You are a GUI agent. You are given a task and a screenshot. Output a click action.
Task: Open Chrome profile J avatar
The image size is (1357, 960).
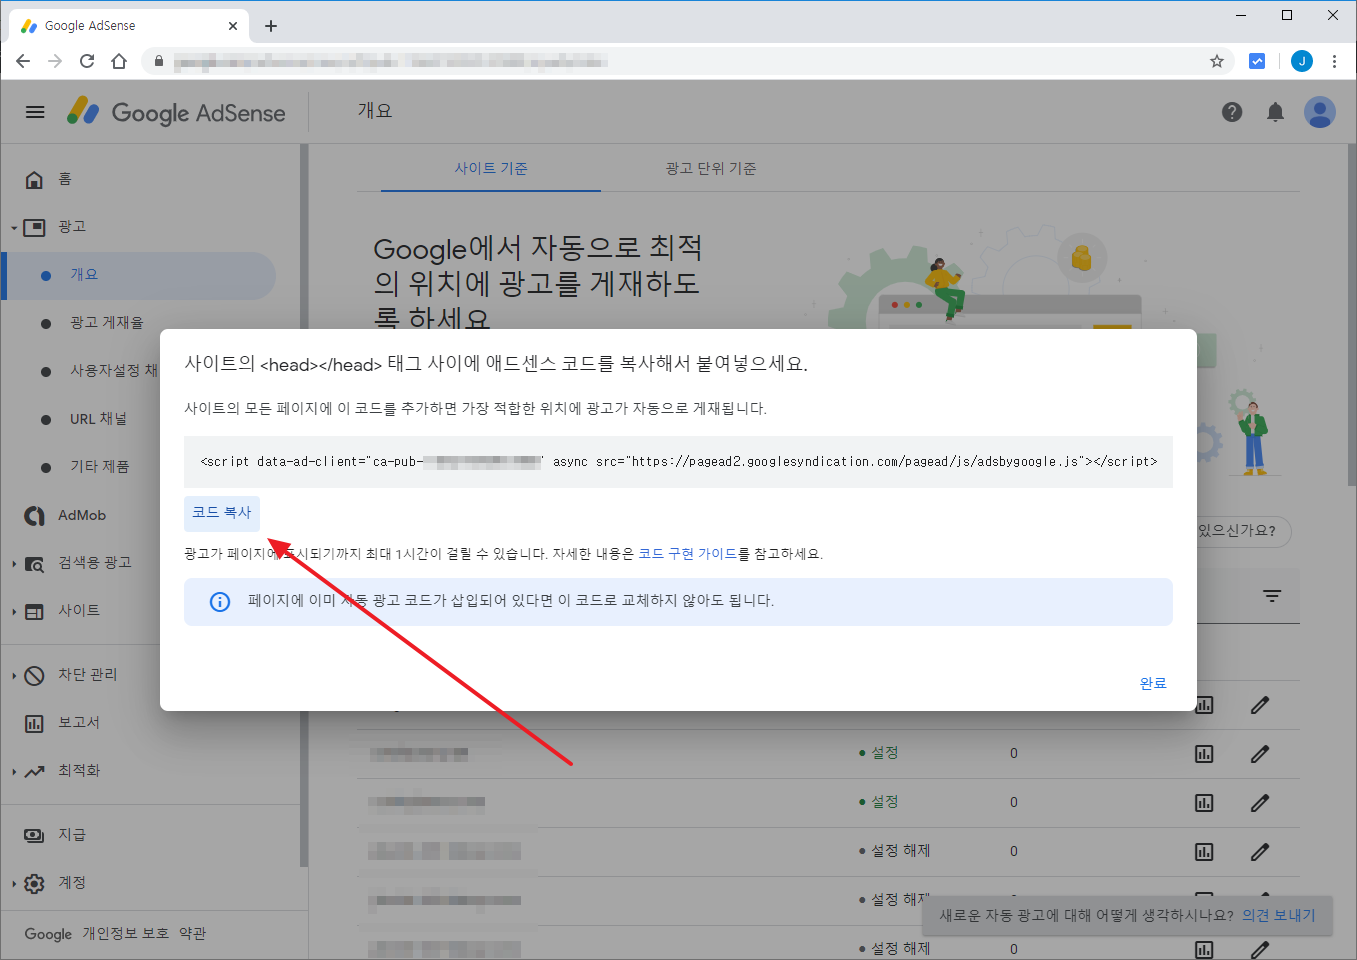point(1302,61)
